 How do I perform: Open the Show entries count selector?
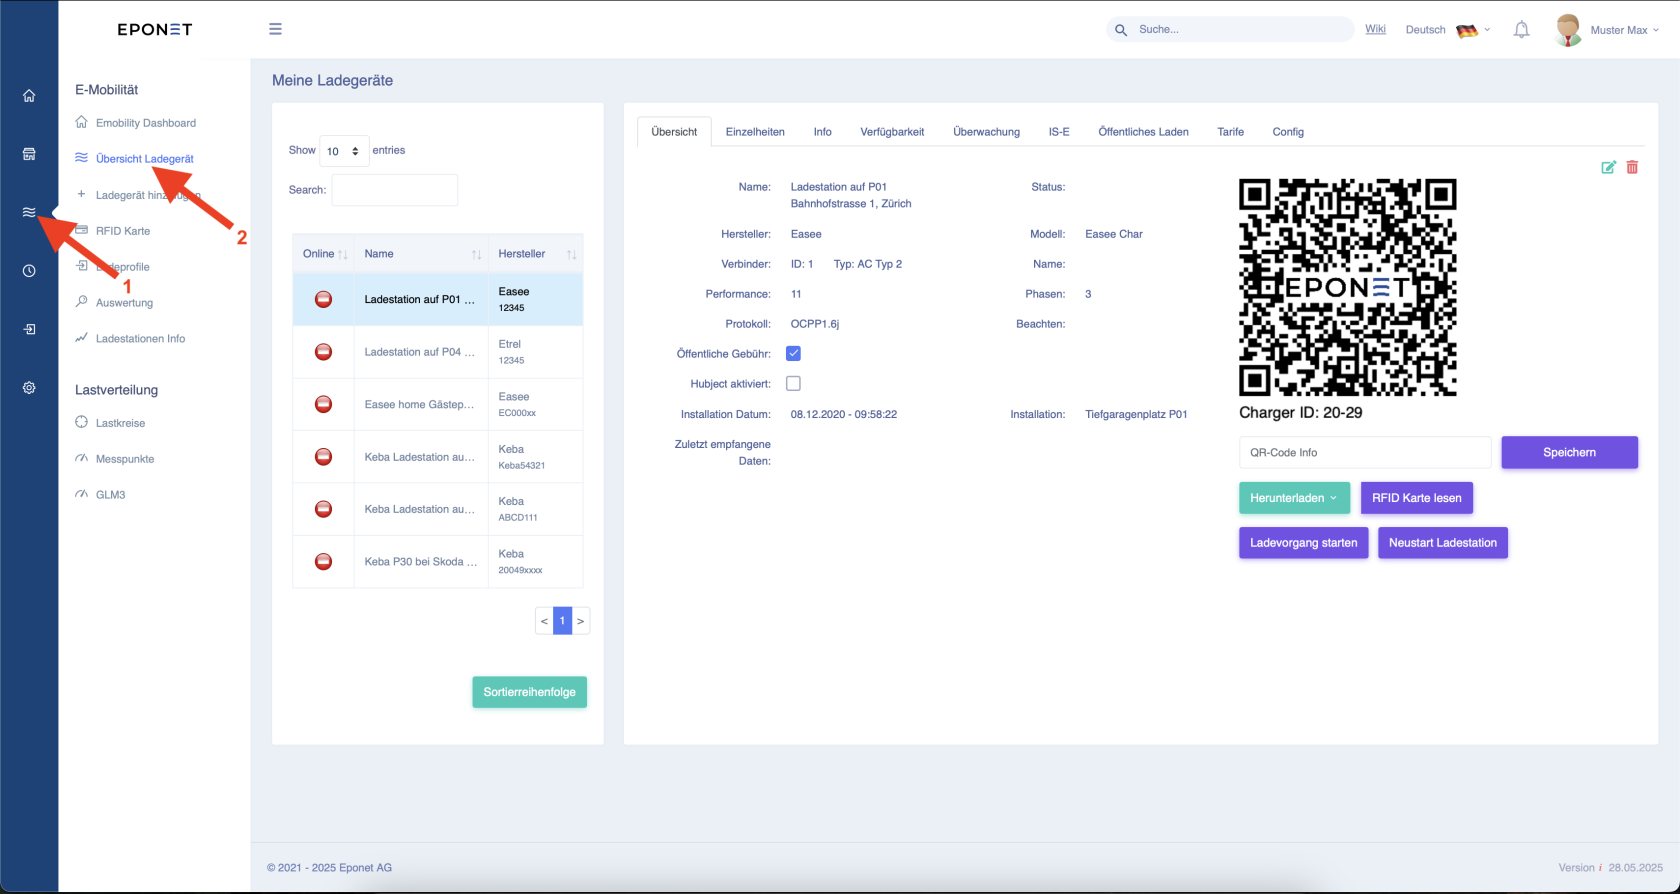pyautogui.click(x=344, y=151)
